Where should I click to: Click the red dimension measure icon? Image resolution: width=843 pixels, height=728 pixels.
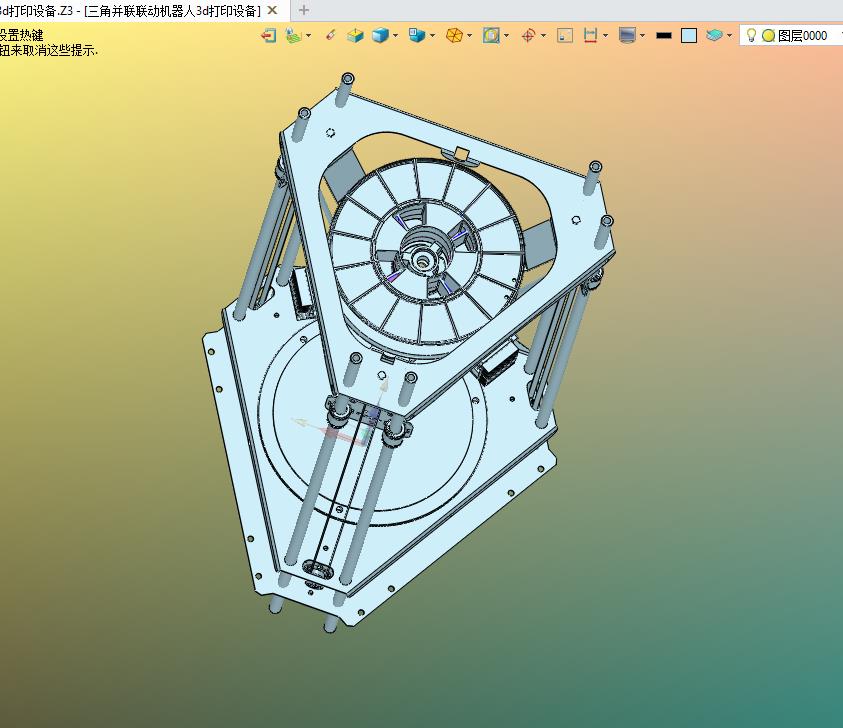pos(590,35)
